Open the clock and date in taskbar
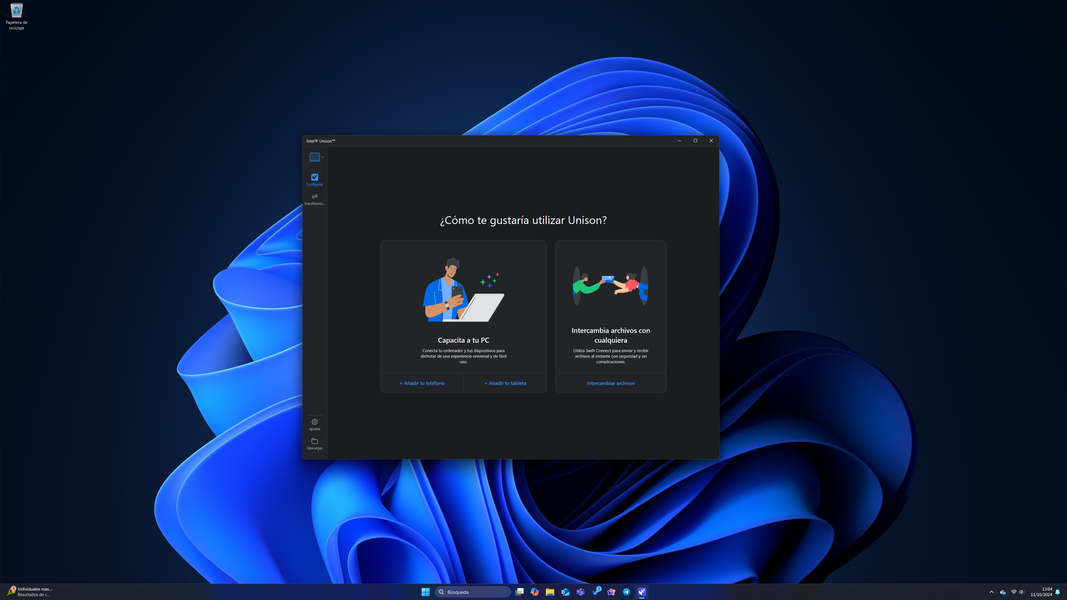 [1042, 592]
